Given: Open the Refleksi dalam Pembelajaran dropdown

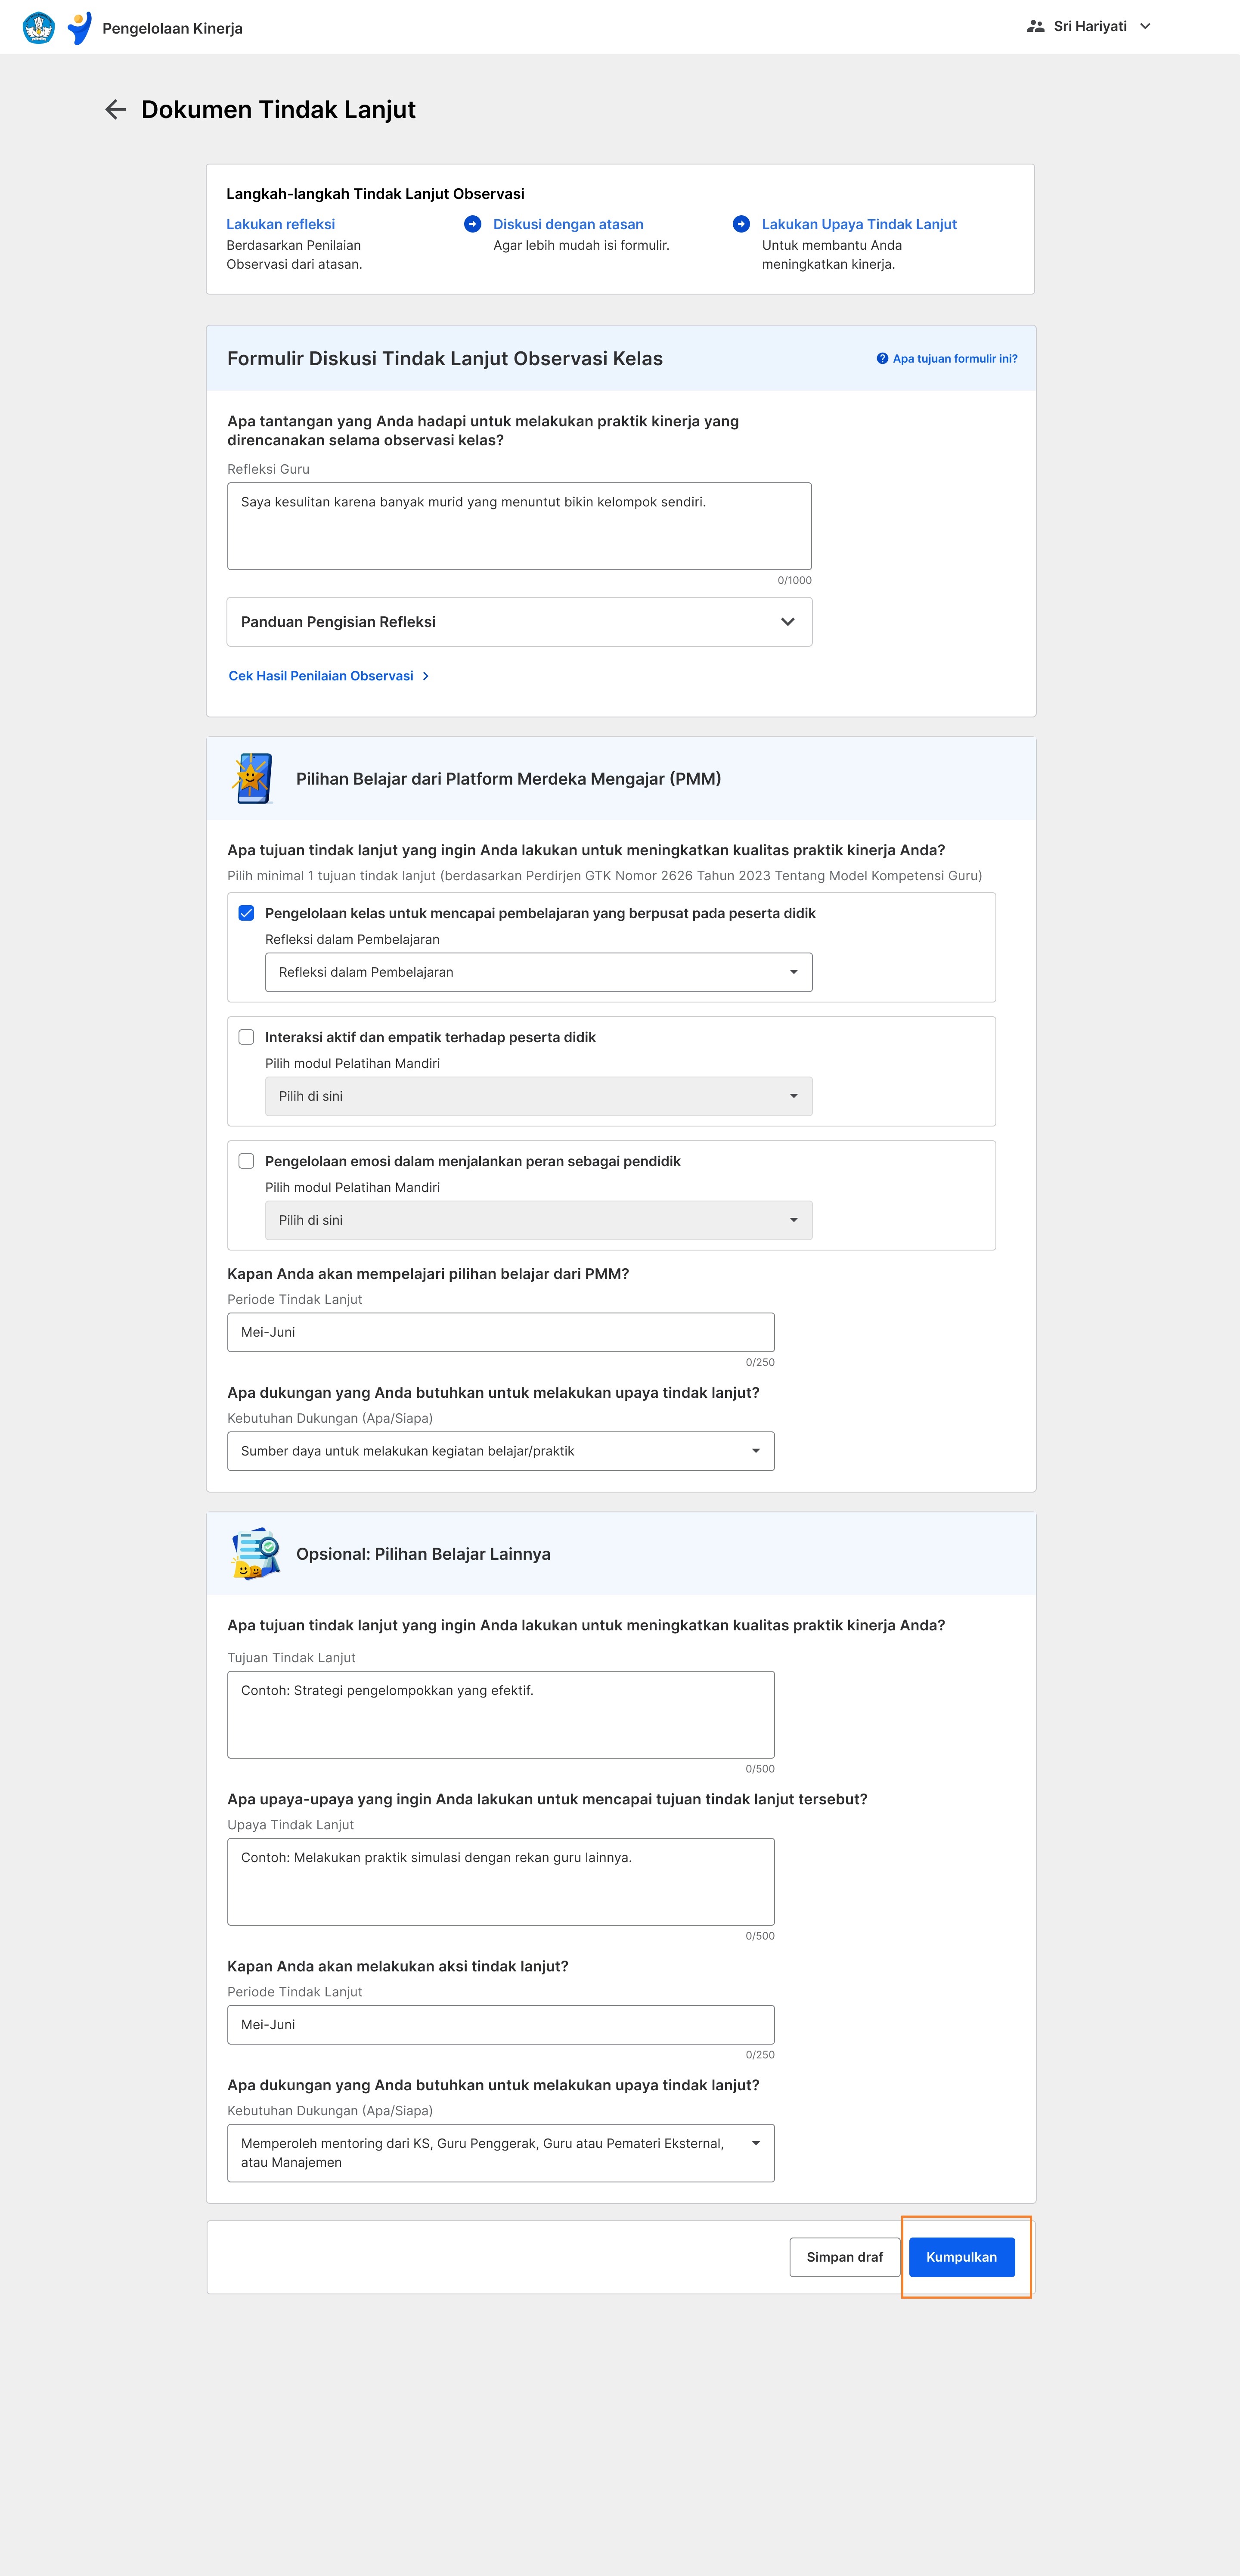Looking at the screenshot, I should (x=538, y=972).
